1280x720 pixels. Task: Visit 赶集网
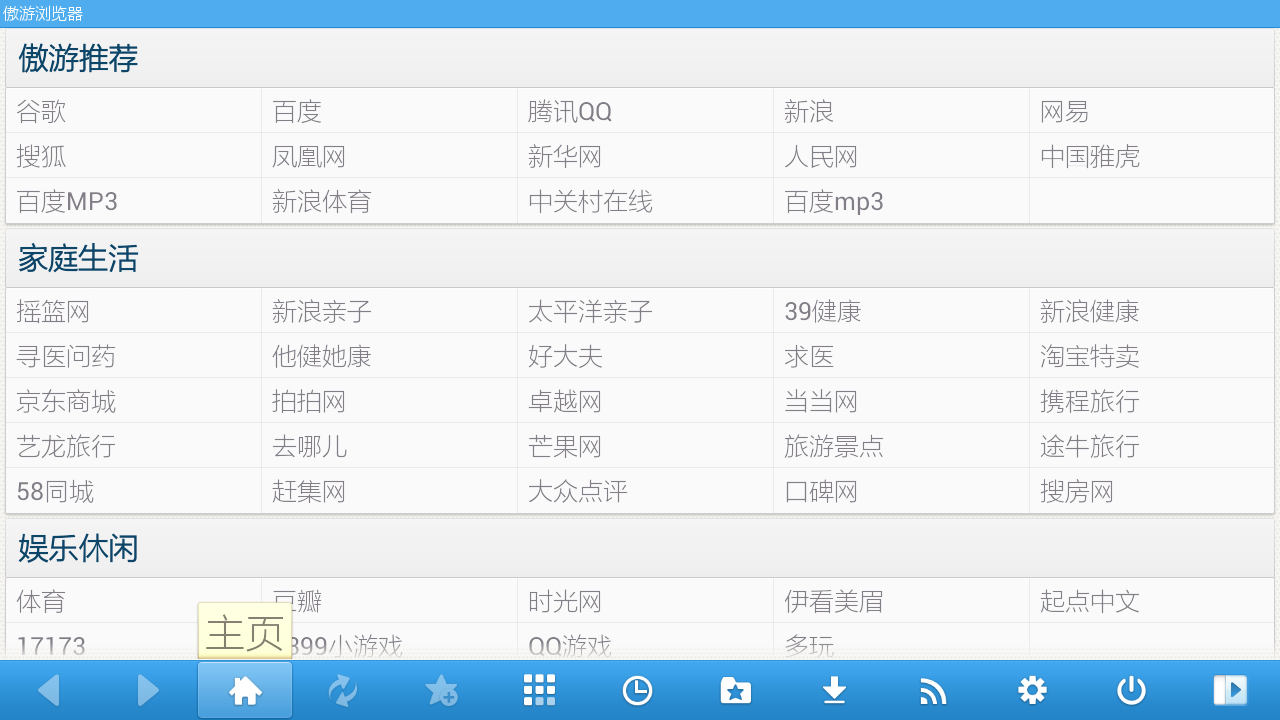click(309, 491)
